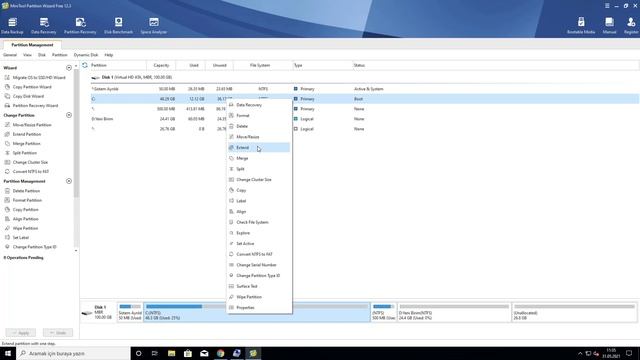Launch Partition Recovery from toolbar
This screenshot has height=360, width=640.
[80, 26]
